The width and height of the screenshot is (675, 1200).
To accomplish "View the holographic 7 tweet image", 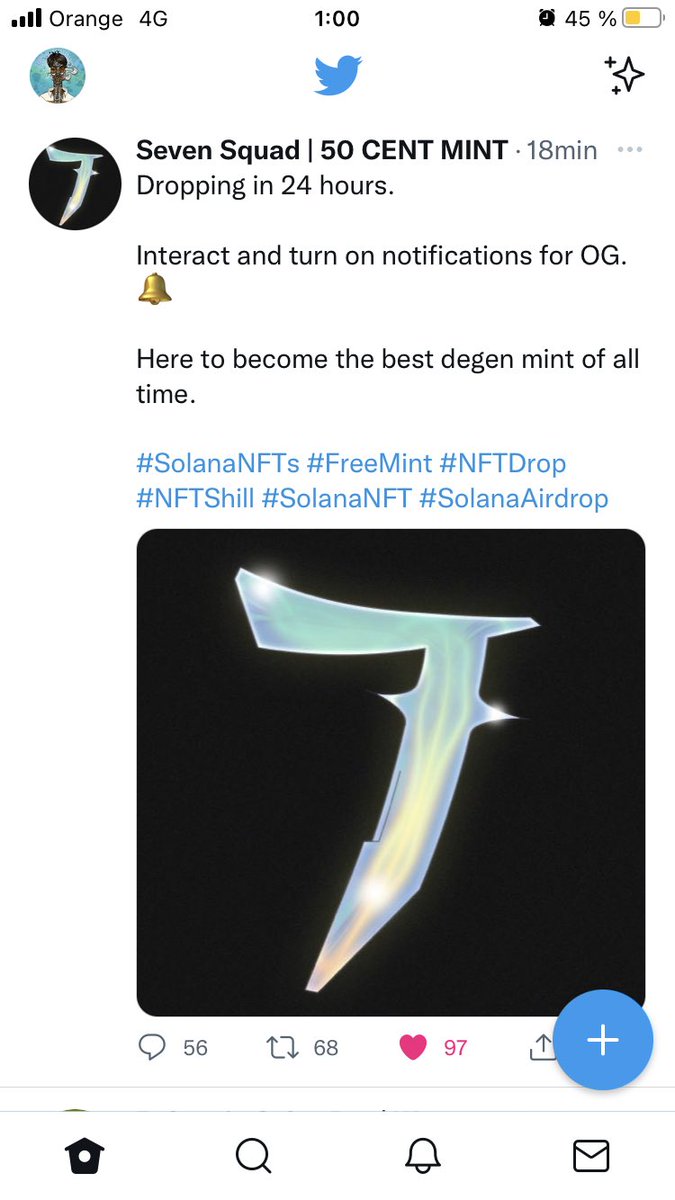I will pyautogui.click(x=391, y=772).
